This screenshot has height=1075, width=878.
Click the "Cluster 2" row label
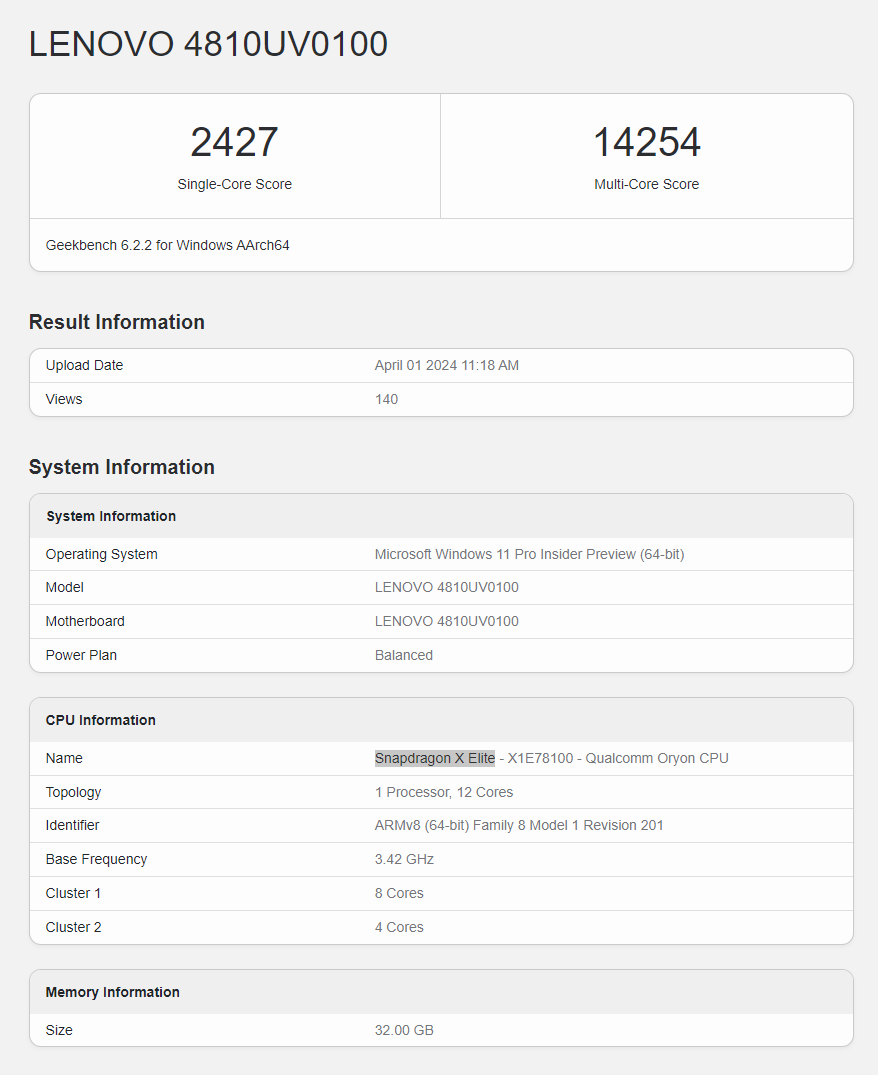(x=73, y=927)
